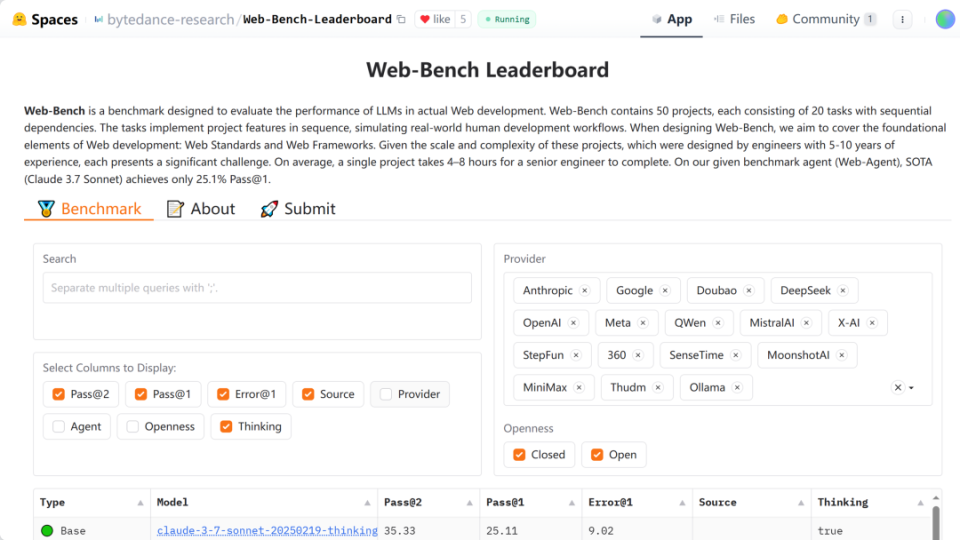Click the Spaces text link

[x=54, y=20]
